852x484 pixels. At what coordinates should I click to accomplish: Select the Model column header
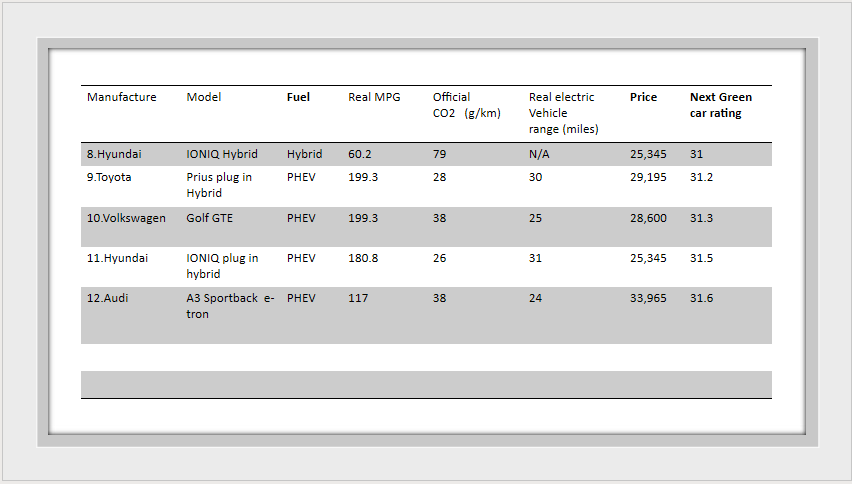[x=204, y=97]
